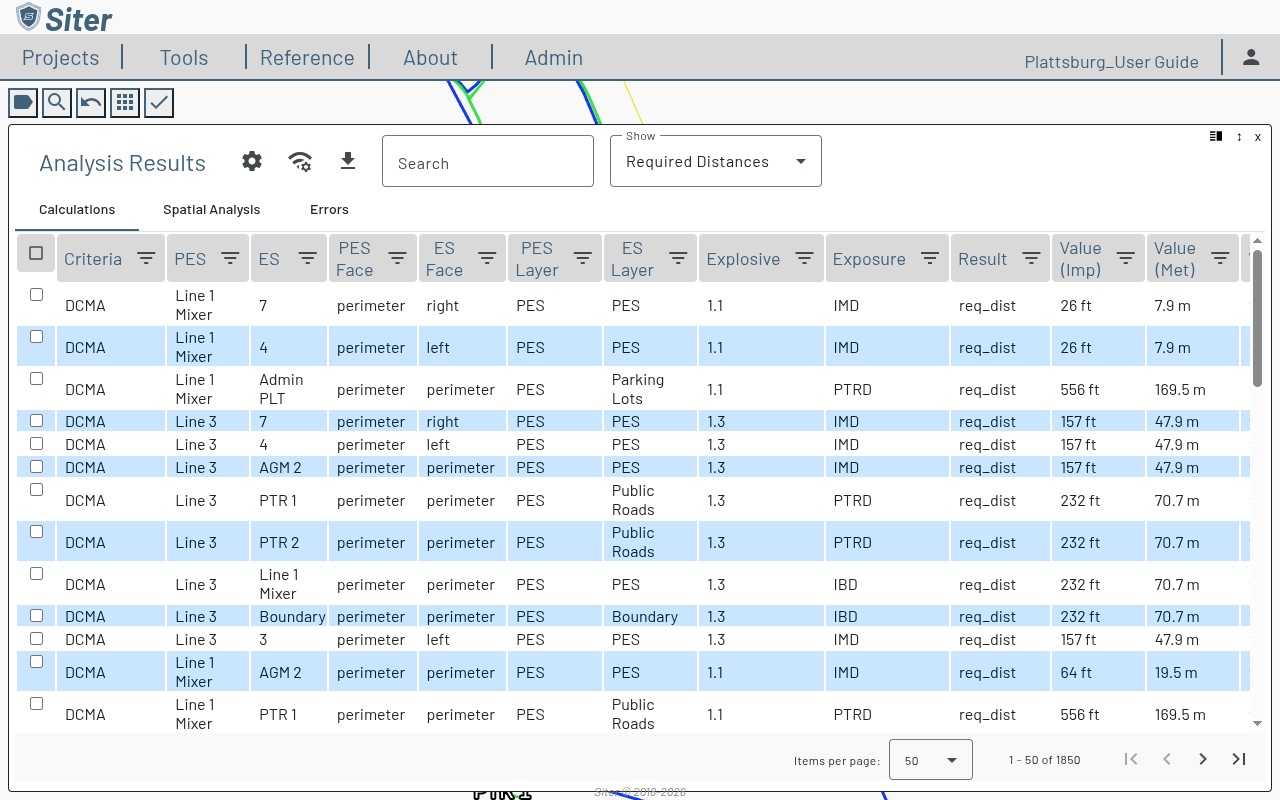The height and width of the screenshot is (800, 1280).
Task: Download the analysis results
Action: coord(348,161)
